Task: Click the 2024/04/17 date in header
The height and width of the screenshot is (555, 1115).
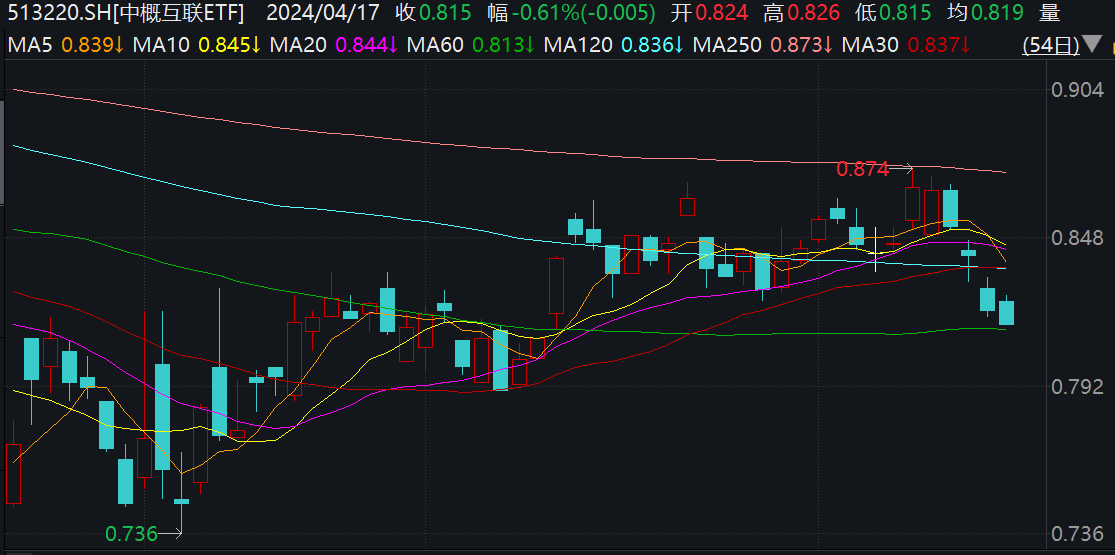Action: pos(324,13)
